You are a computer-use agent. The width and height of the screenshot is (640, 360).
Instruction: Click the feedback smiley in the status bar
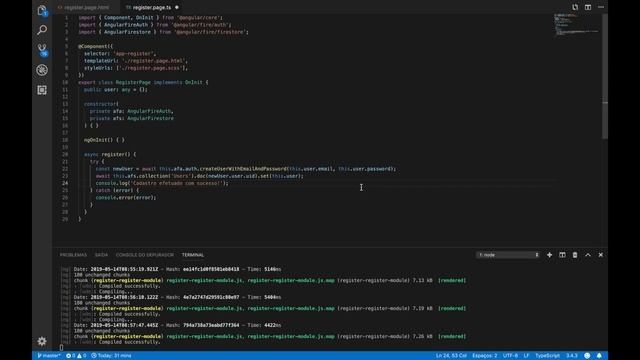[587, 356]
